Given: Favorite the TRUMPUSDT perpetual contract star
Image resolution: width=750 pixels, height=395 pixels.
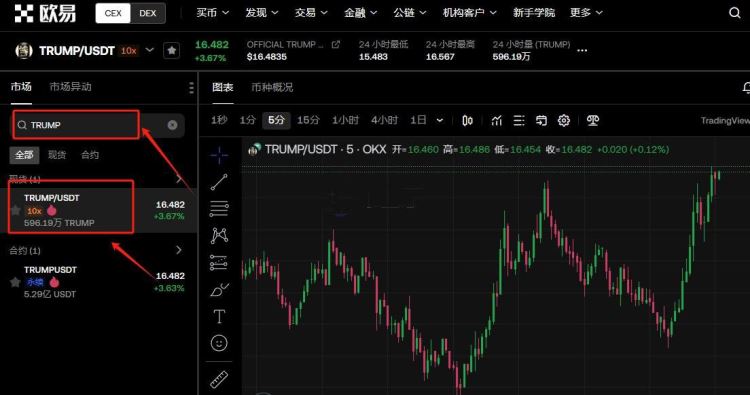Looking at the screenshot, I should point(15,282).
